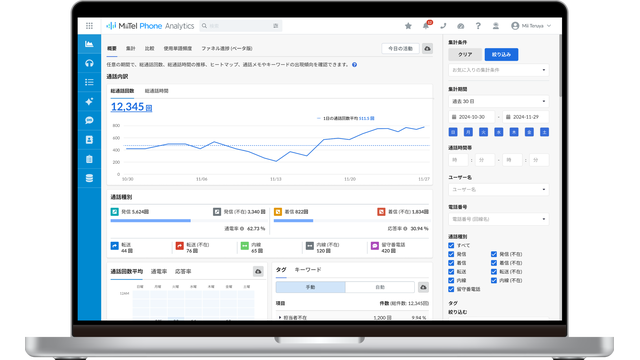
Task: Click the 12,345 回 total calls link
Action: tap(131, 107)
